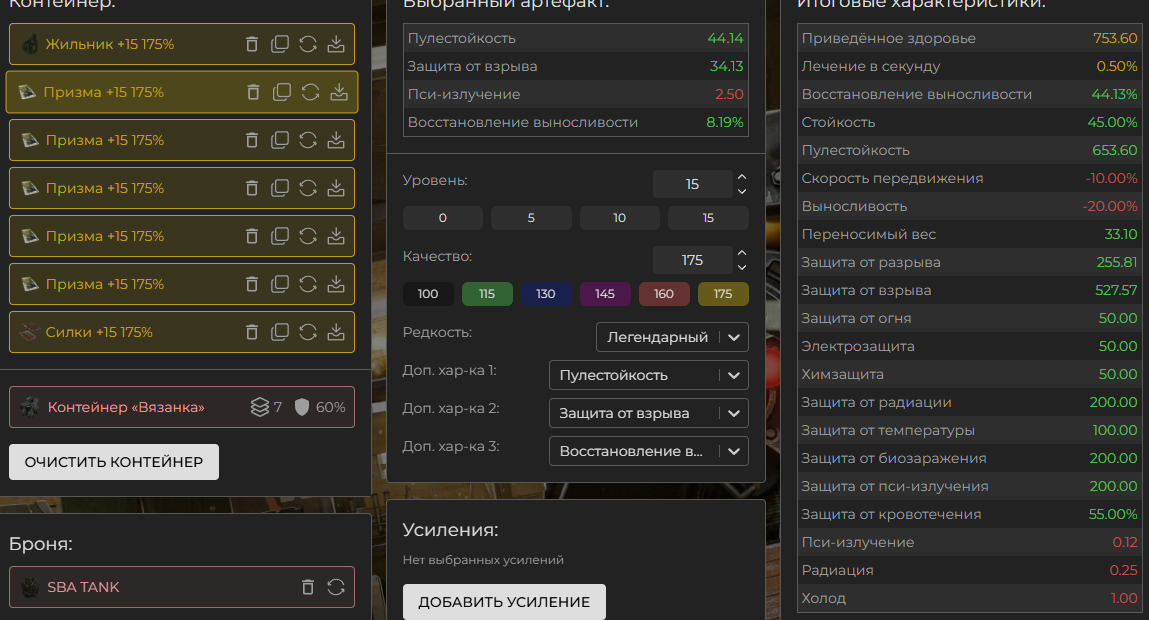
Task: Expand Доп. хар-ка 2 dropdown Защита от взрыва
Action: (648, 413)
